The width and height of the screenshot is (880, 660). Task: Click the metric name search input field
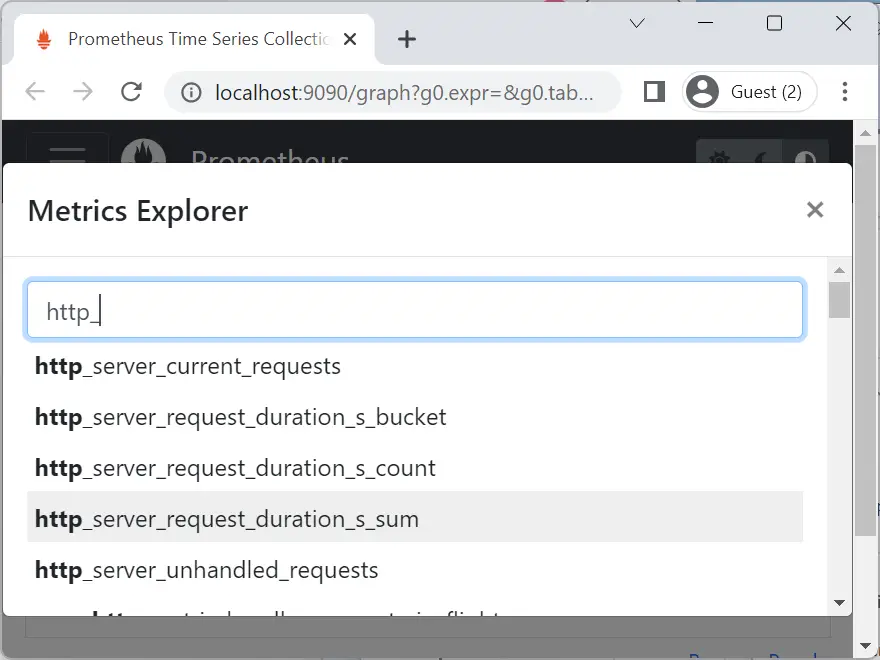pyautogui.click(x=414, y=310)
